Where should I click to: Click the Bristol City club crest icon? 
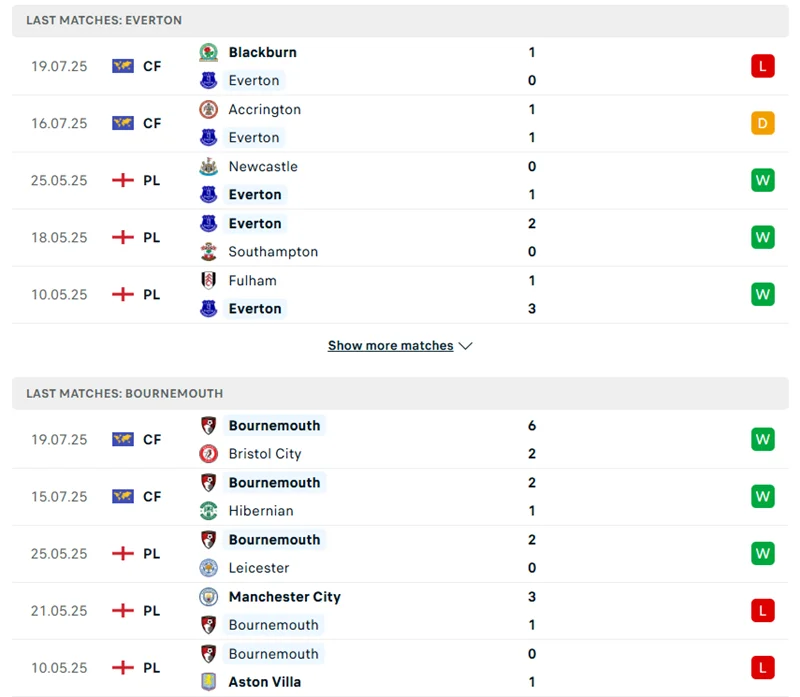click(x=208, y=454)
